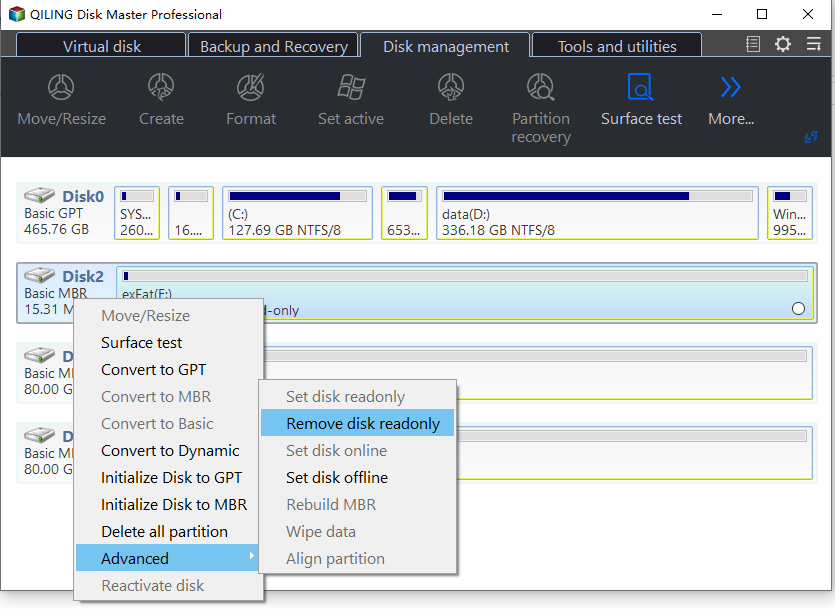Click the Delete toolbar icon
The width and height of the screenshot is (835, 609).
coord(451,87)
